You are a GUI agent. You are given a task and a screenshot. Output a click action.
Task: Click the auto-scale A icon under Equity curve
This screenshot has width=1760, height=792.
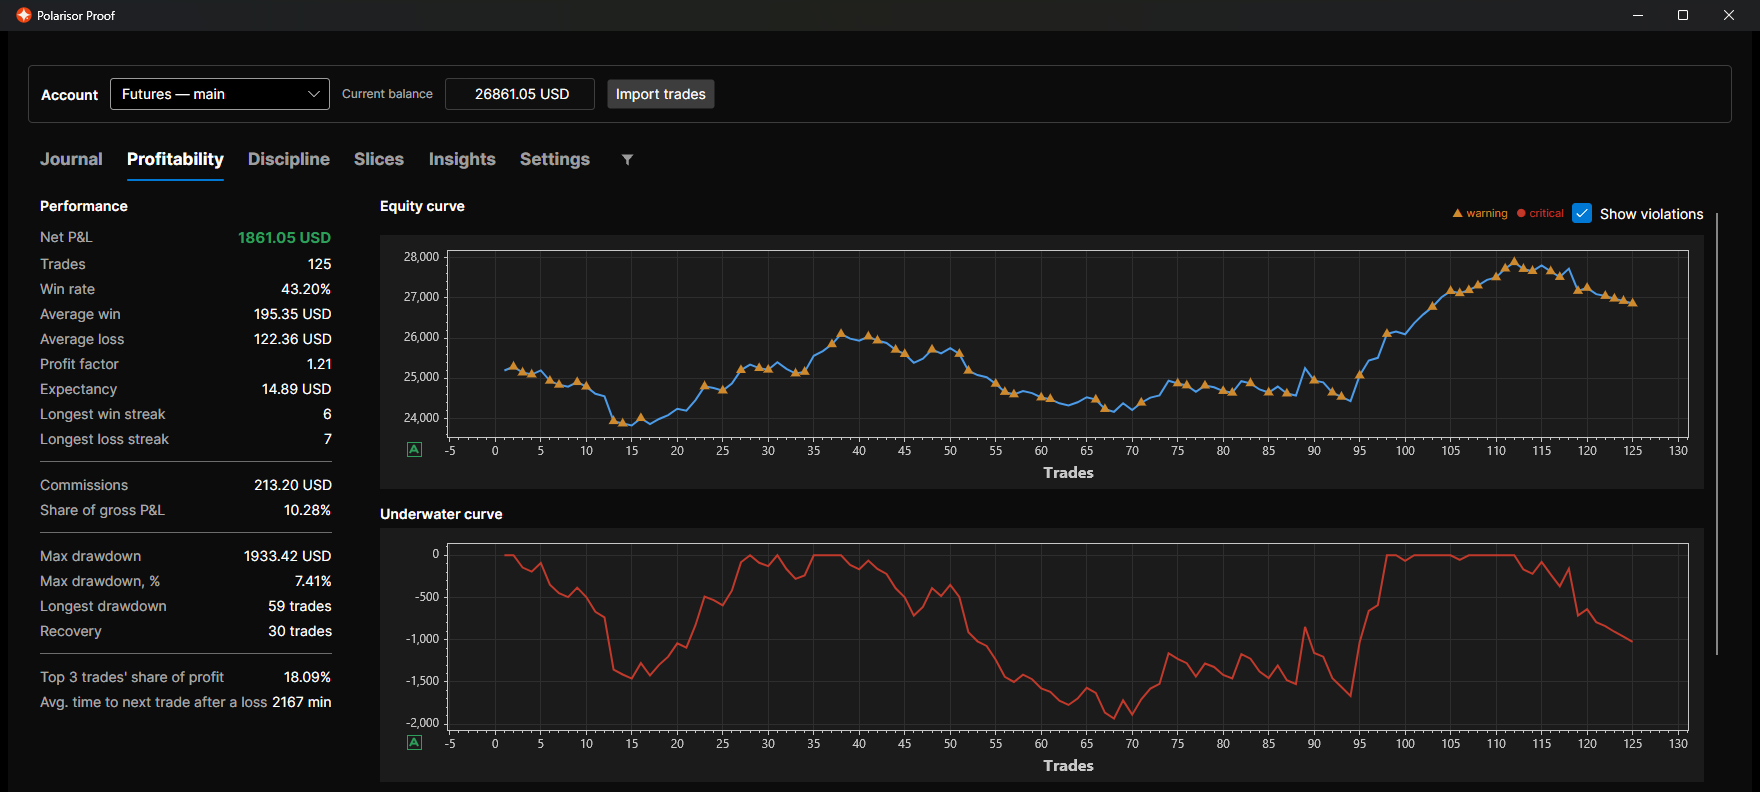coord(415,450)
